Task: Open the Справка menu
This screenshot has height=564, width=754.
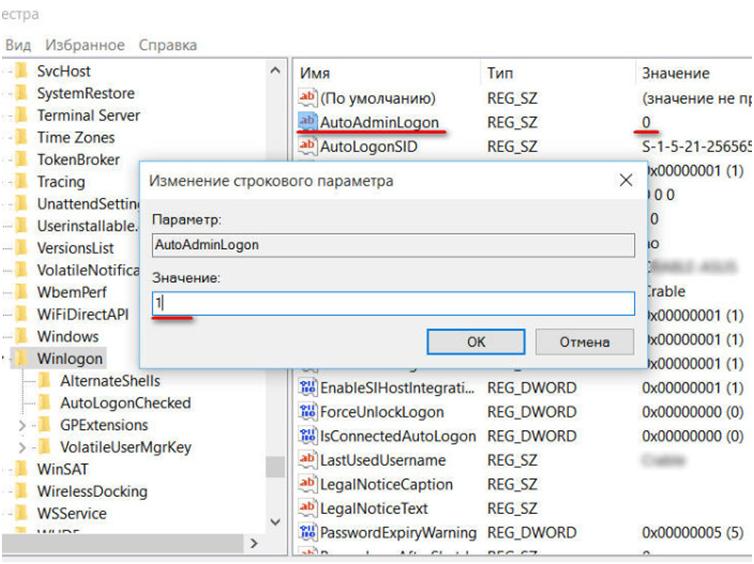Action: (168, 45)
